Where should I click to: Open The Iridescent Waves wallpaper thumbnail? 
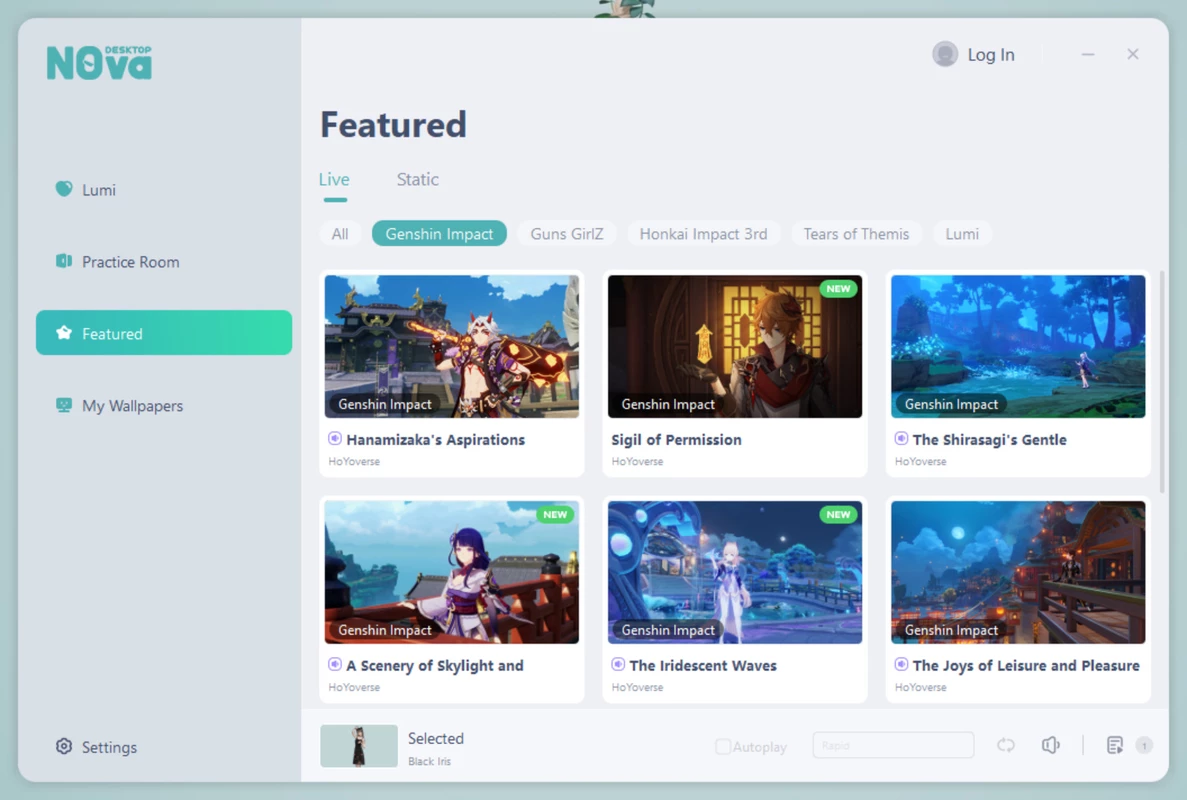[735, 572]
